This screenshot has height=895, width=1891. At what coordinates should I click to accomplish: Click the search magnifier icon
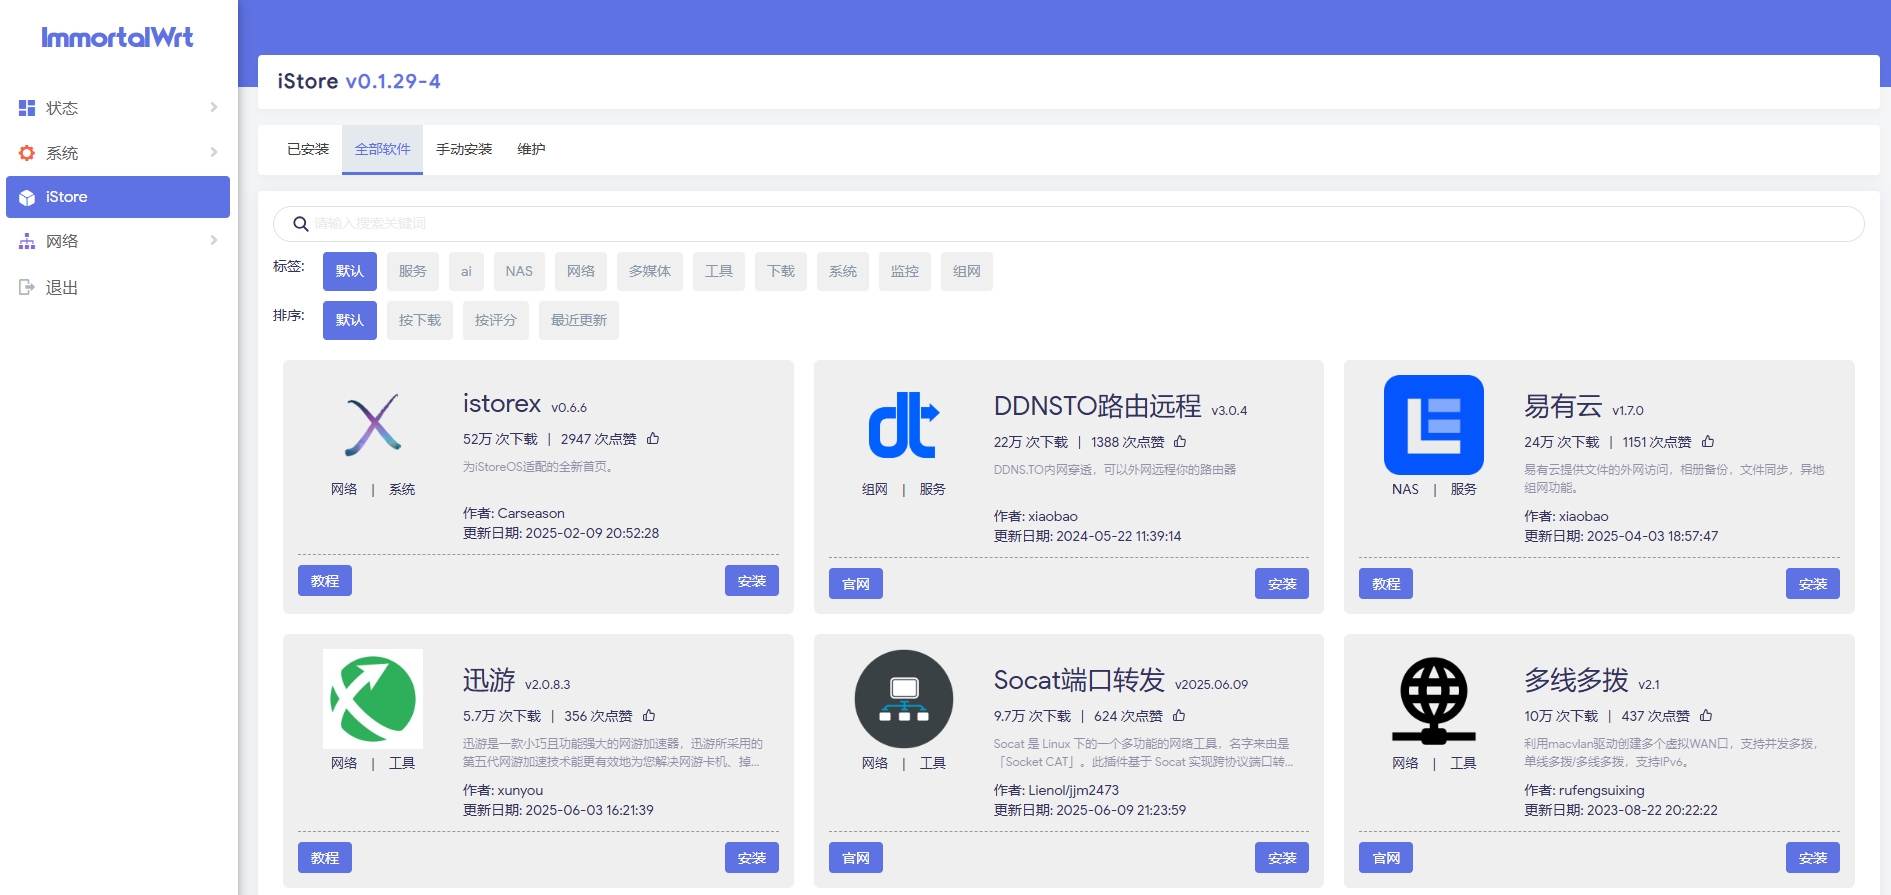point(300,224)
